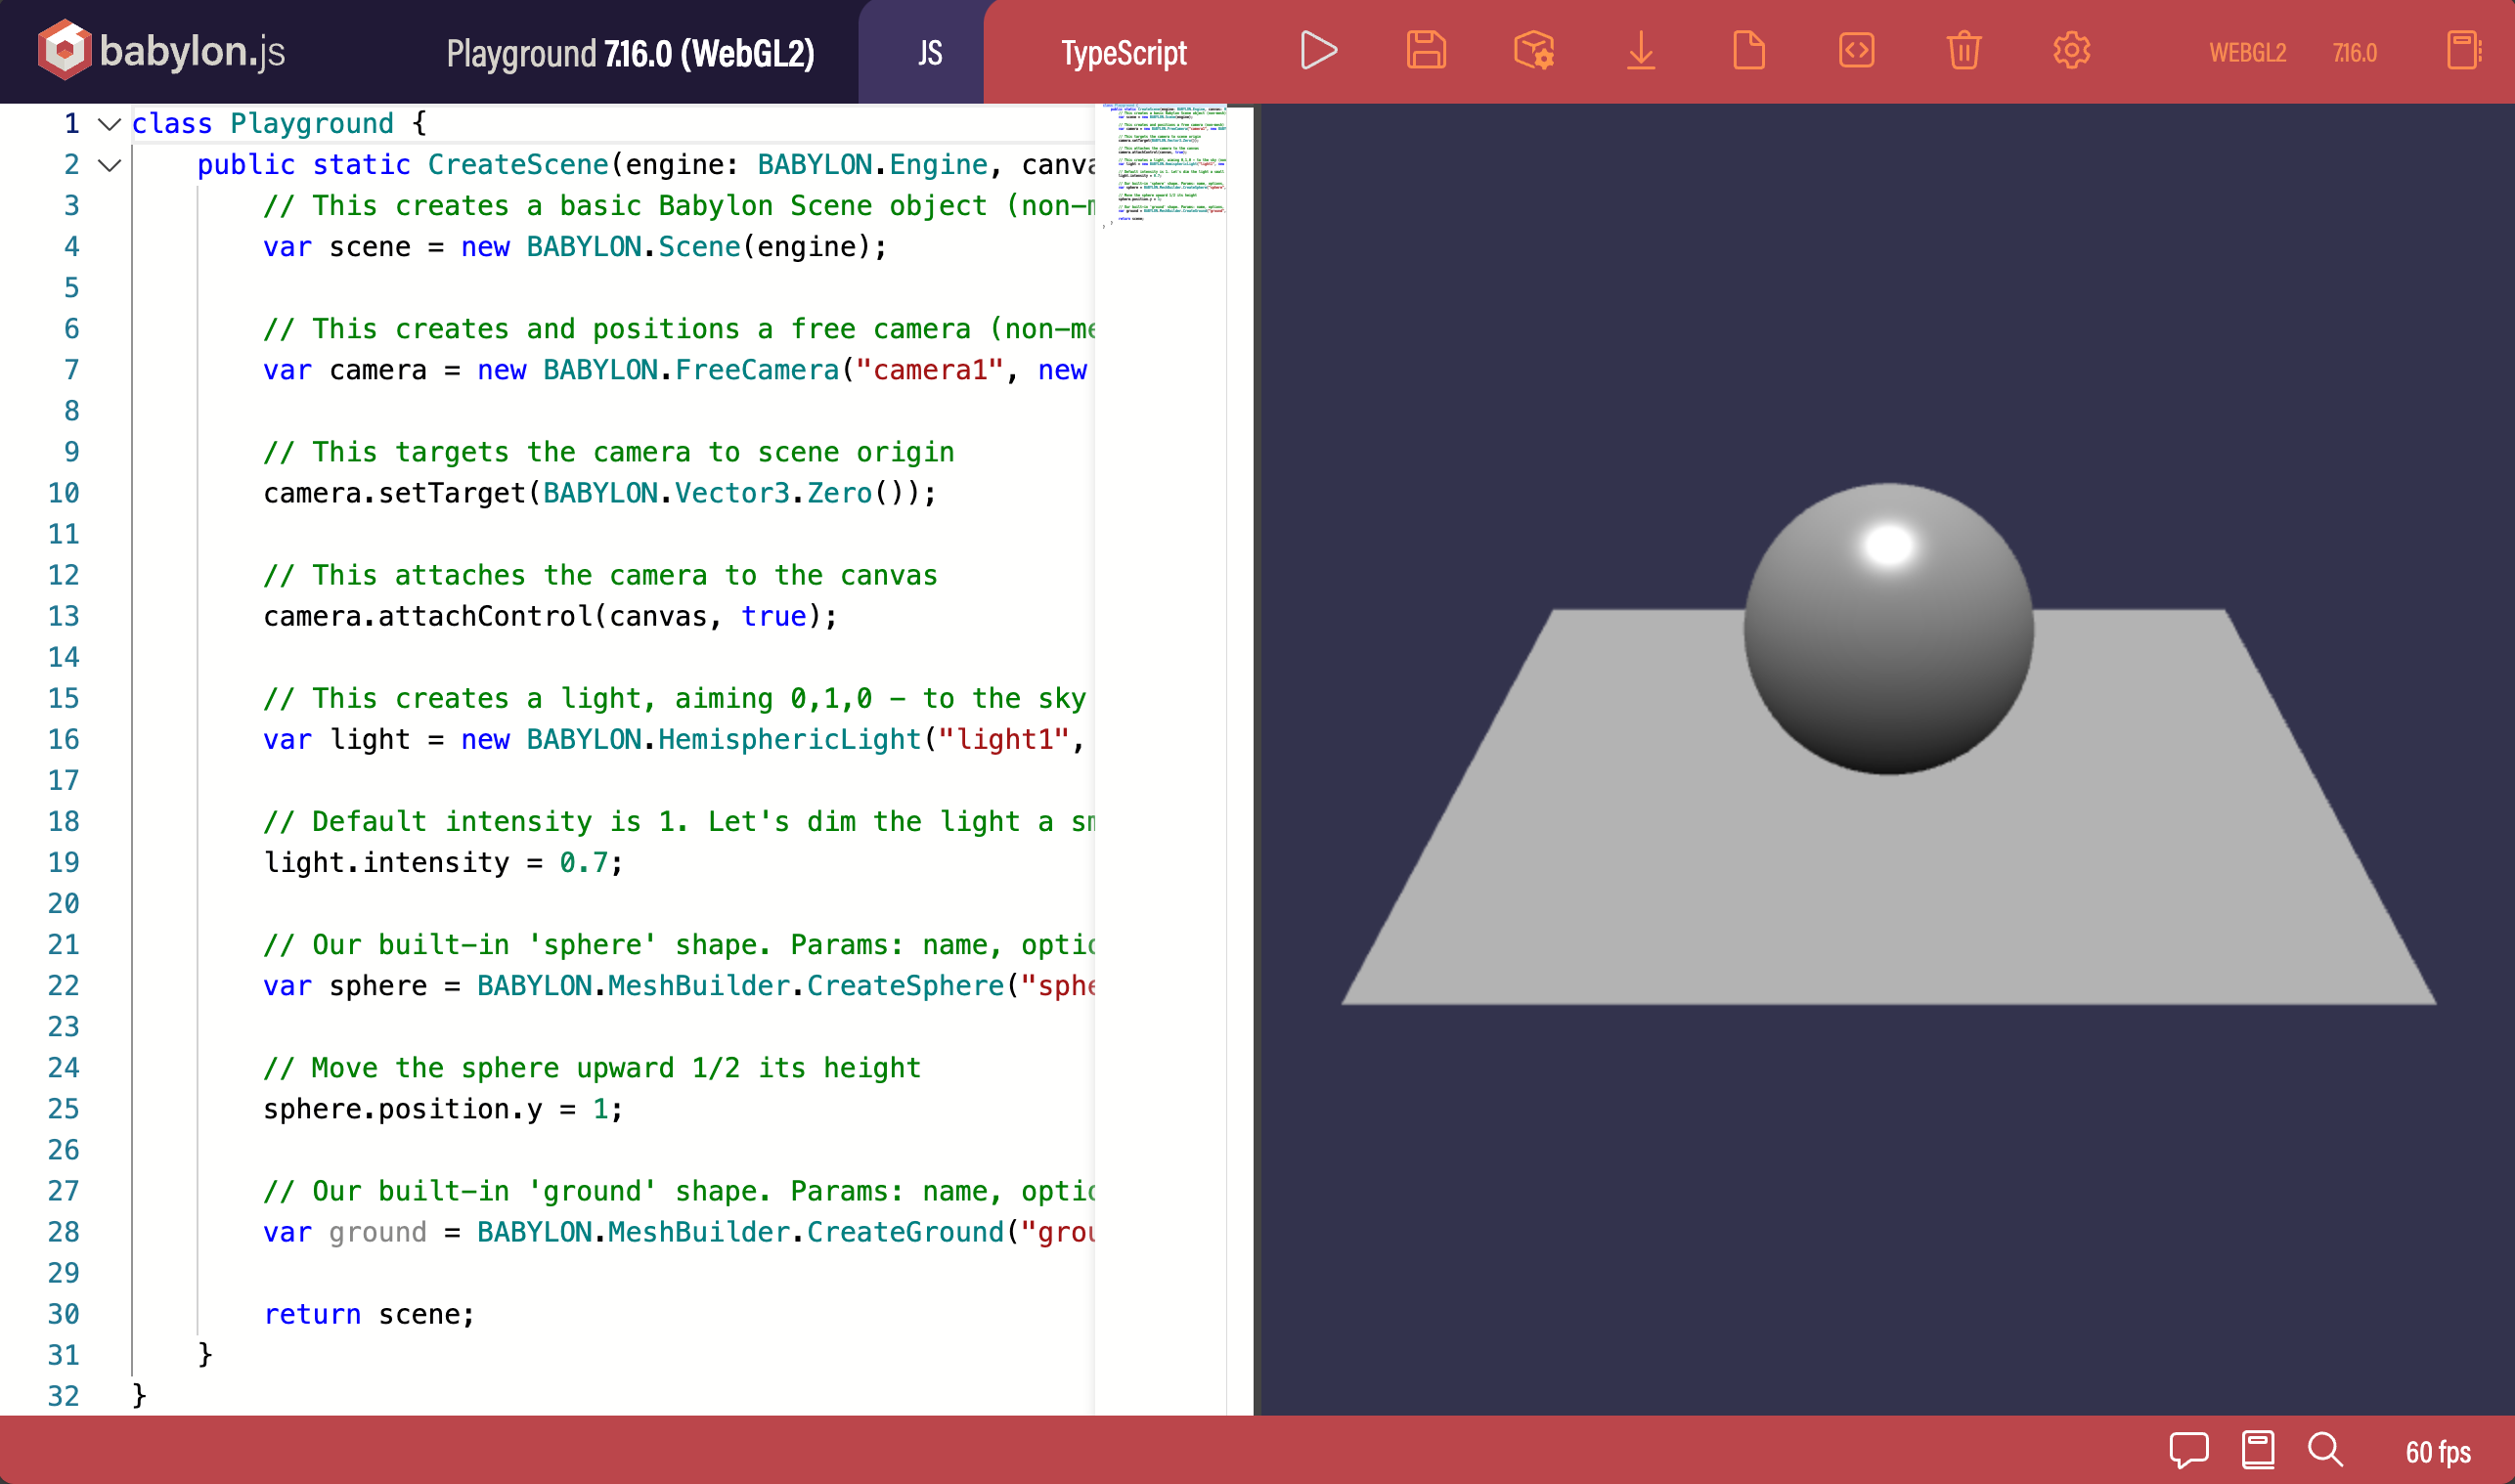The width and height of the screenshot is (2515, 1484).
Task: Clear the code with the trash icon
Action: click(1964, 50)
